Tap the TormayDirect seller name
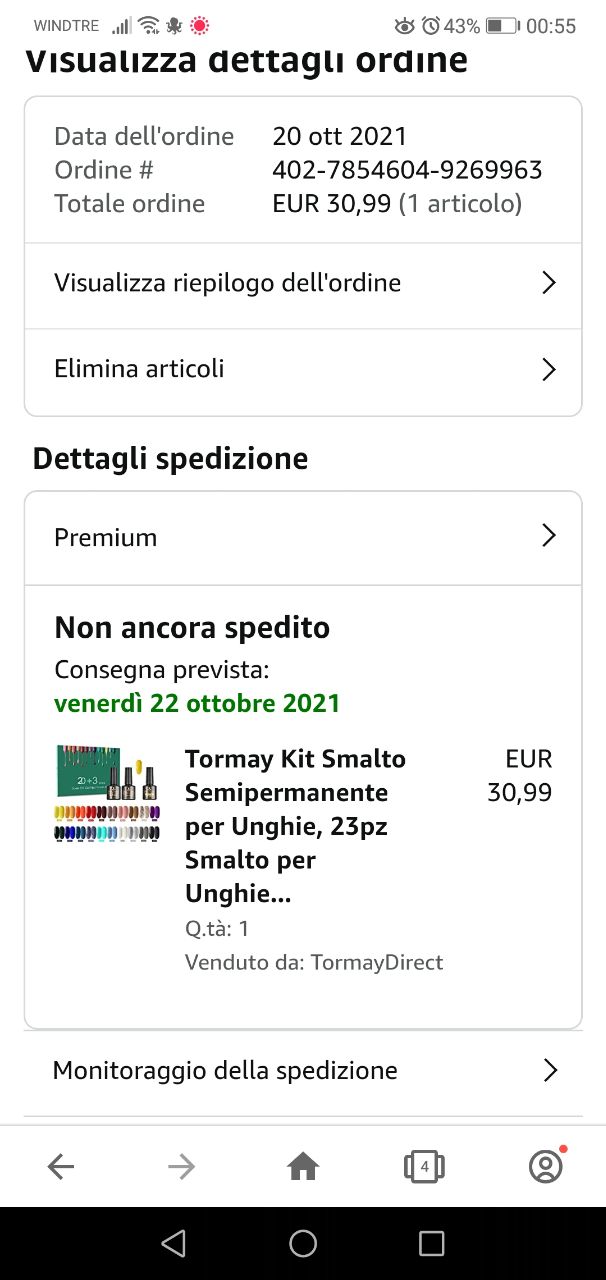The height and width of the screenshot is (1280, 606). (377, 962)
